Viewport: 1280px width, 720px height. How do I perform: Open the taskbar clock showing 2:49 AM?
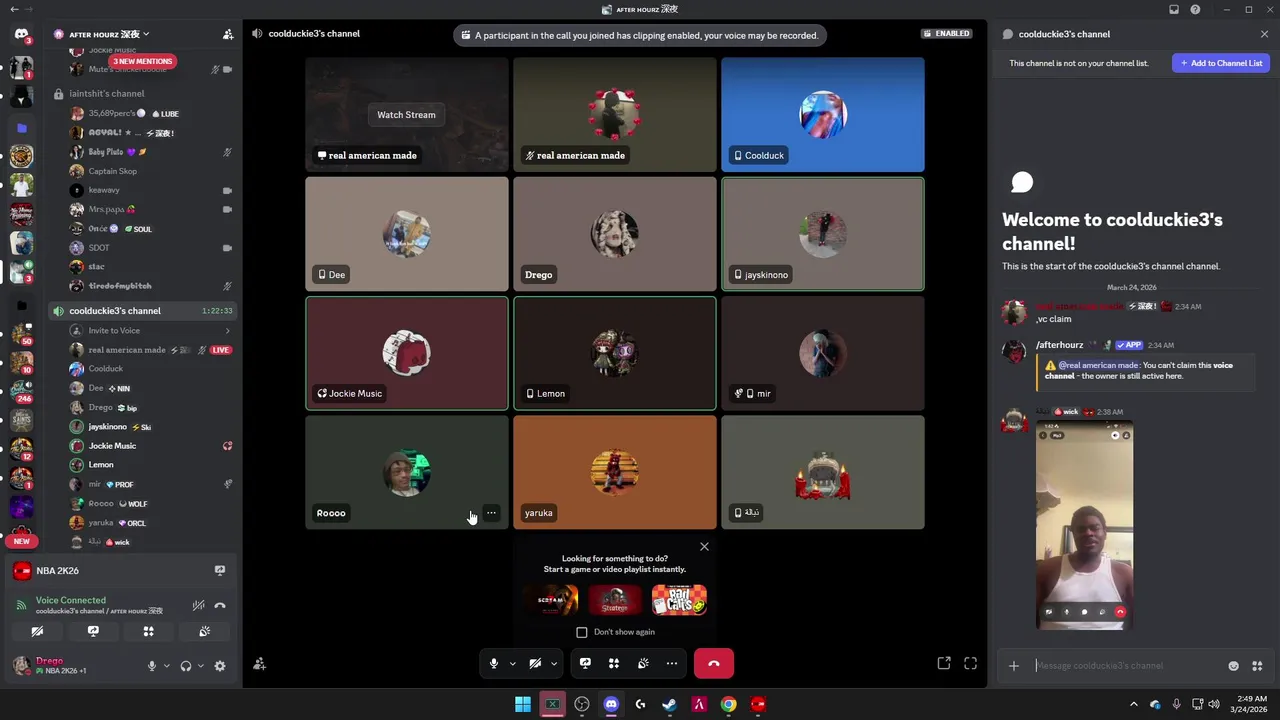coord(1250,704)
